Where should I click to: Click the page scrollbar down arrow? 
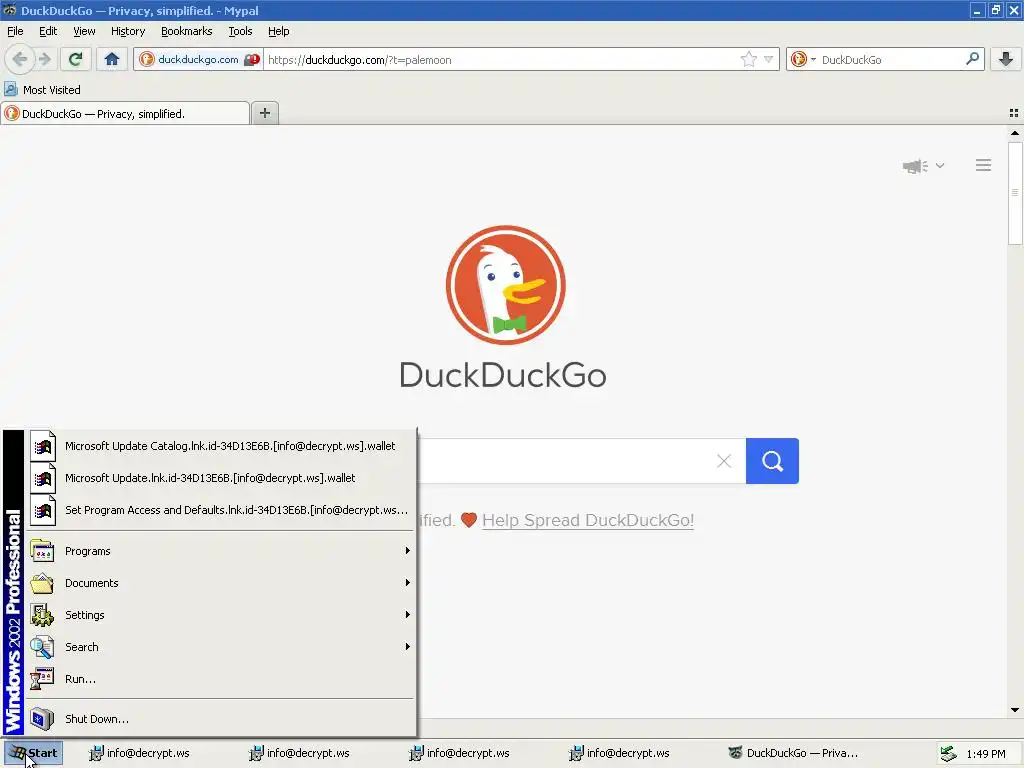point(1015,710)
